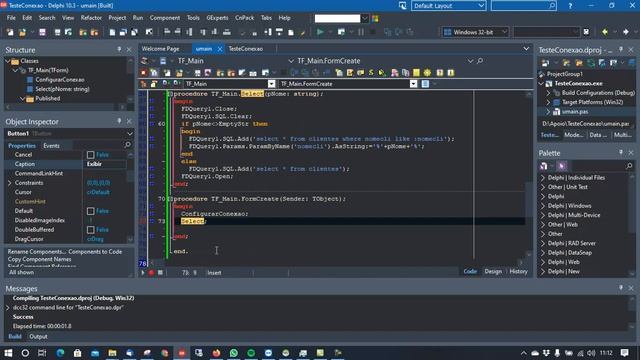Close the umain editor tab

pyautogui.click(x=220, y=49)
